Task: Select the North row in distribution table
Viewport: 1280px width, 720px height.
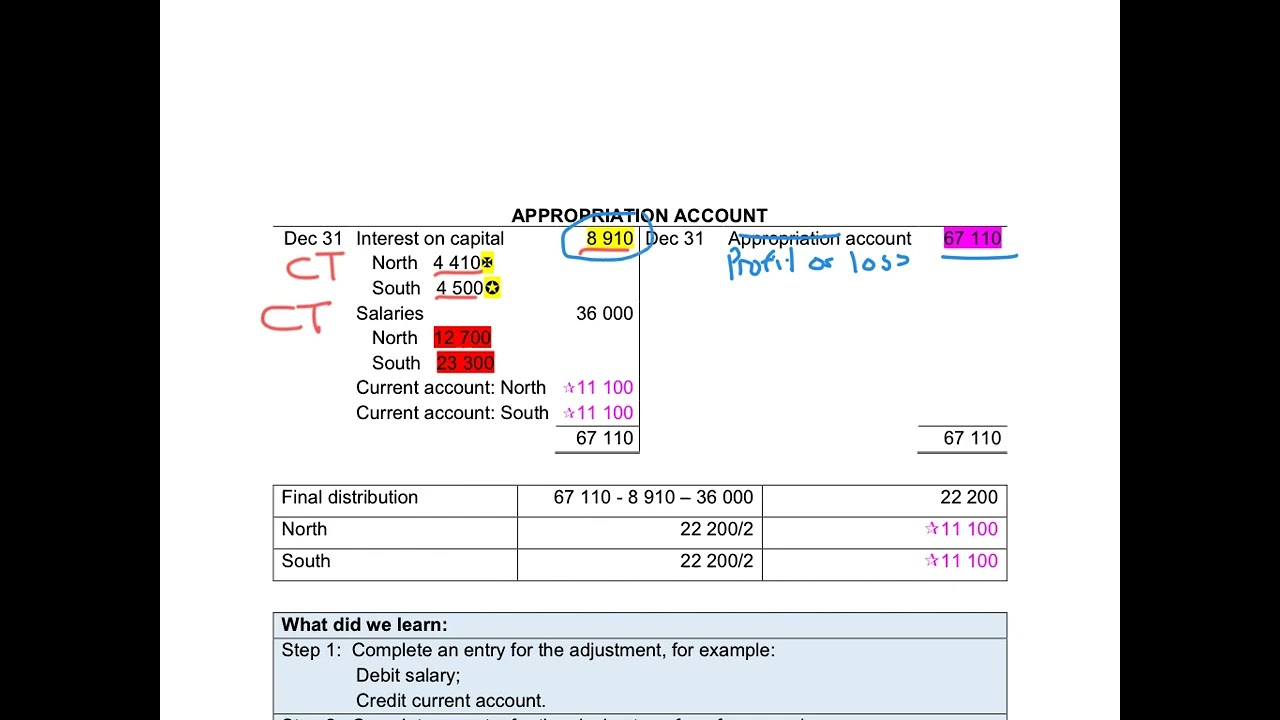Action: pyautogui.click(x=640, y=533)
